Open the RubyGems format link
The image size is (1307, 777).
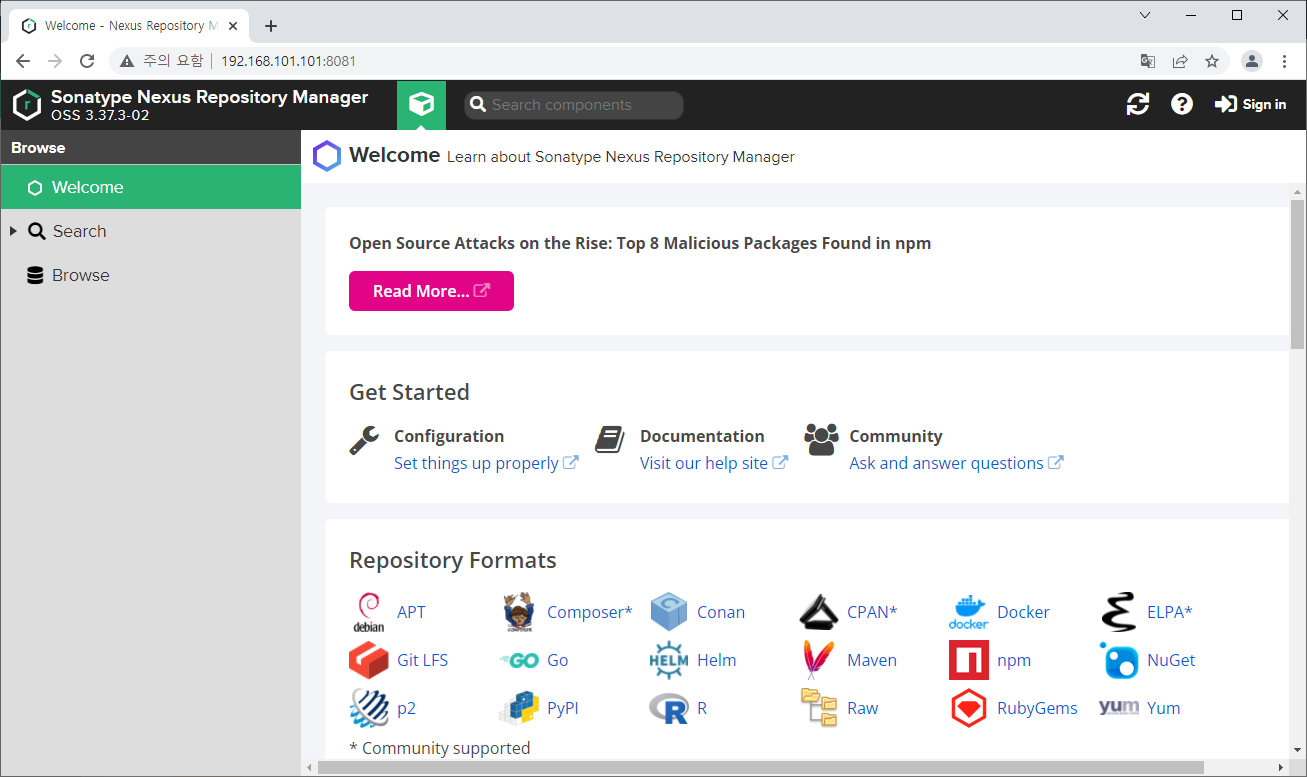[1037, 708]
